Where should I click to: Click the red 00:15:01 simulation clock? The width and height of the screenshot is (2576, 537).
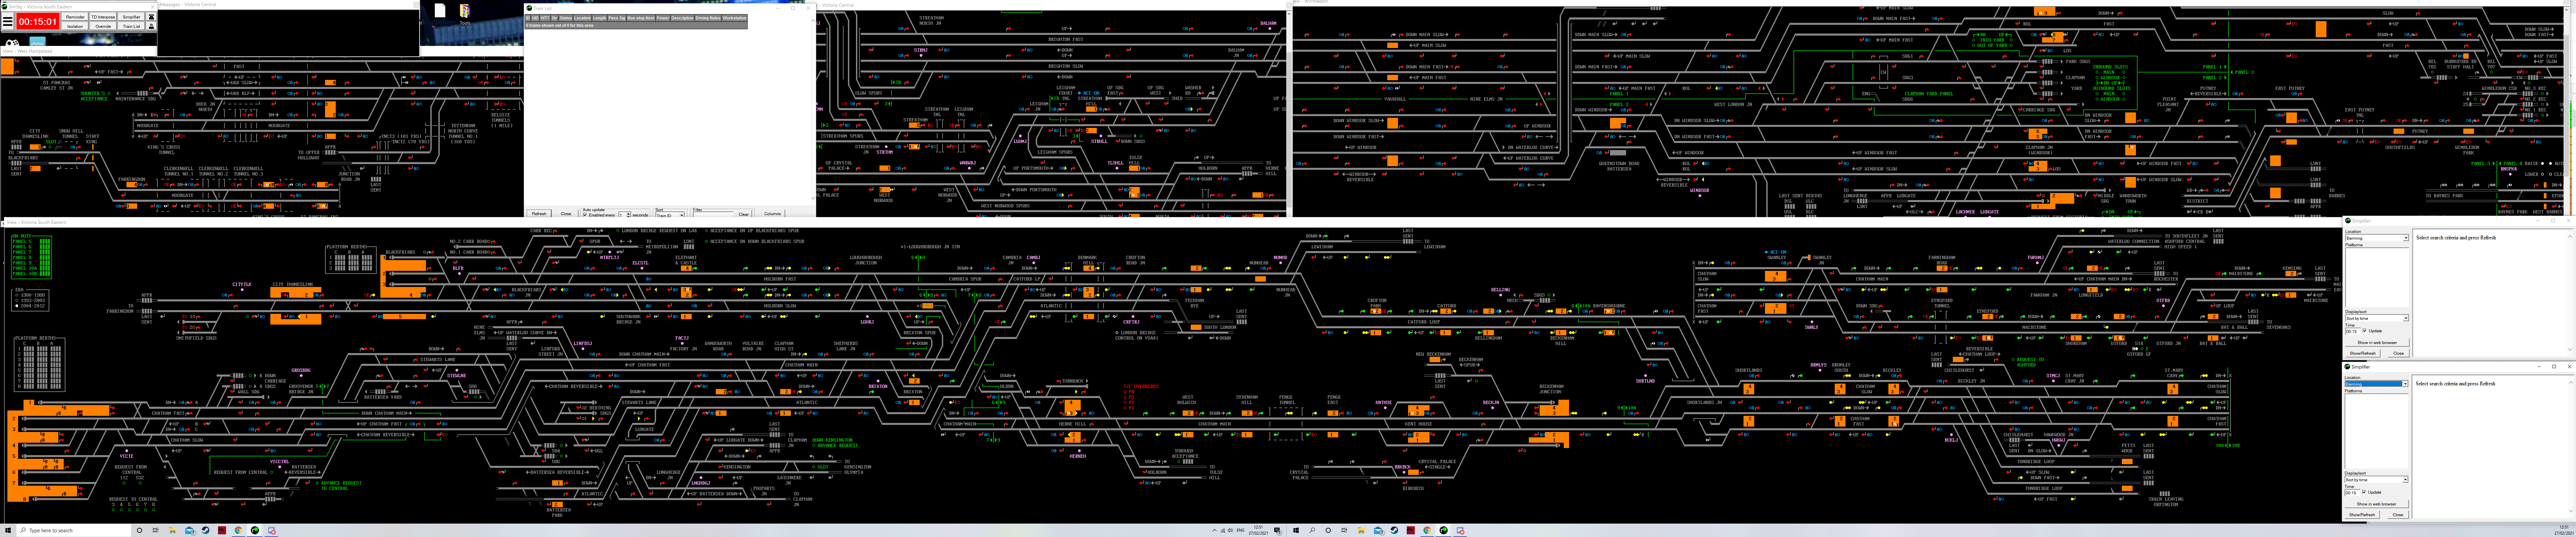click(38, 21)
